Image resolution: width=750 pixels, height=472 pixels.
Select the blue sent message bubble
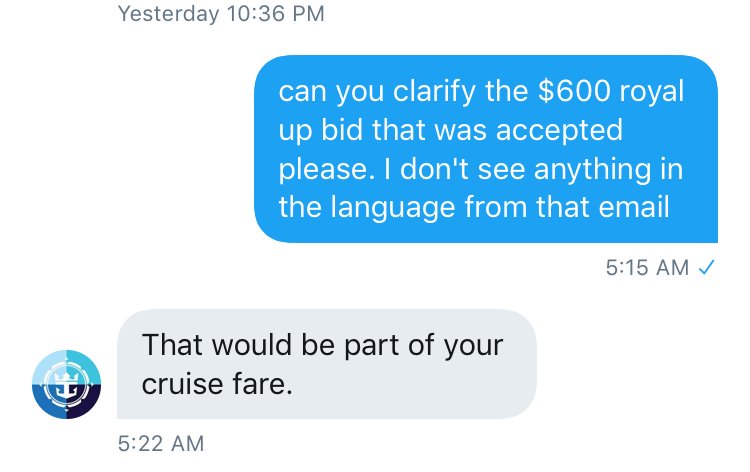pos(485,149)
